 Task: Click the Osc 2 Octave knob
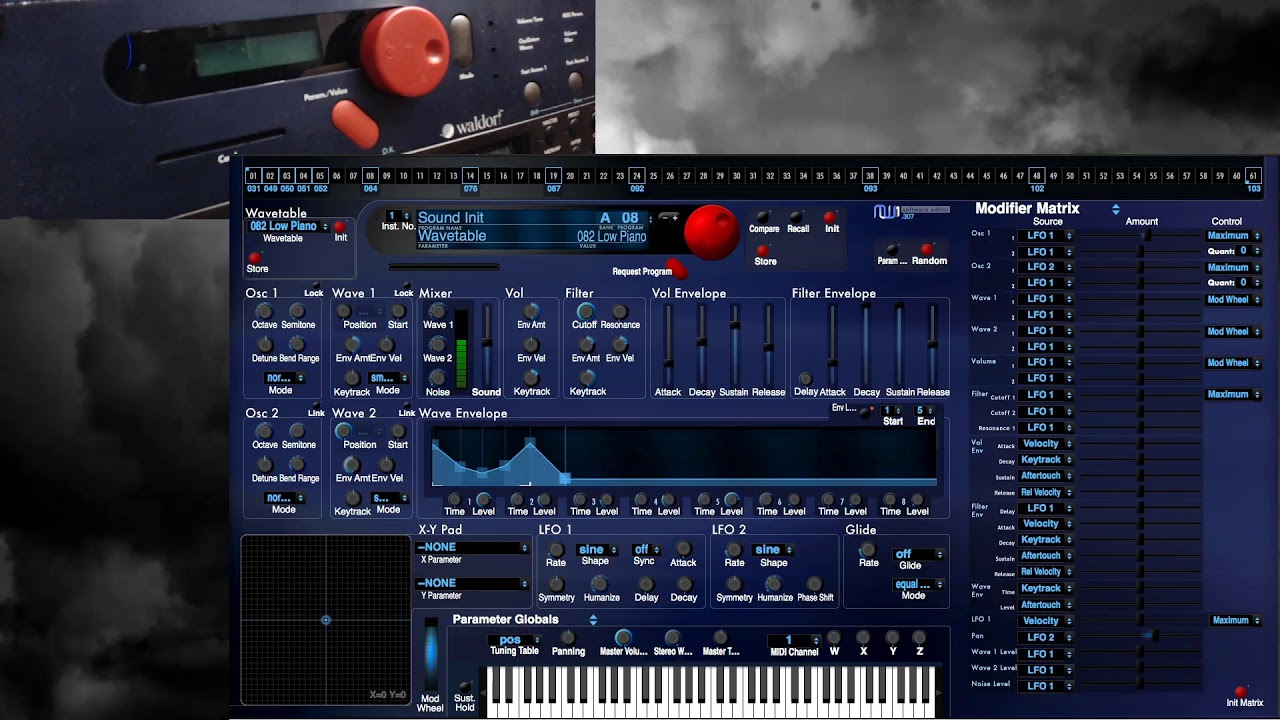tap(264, 431)
